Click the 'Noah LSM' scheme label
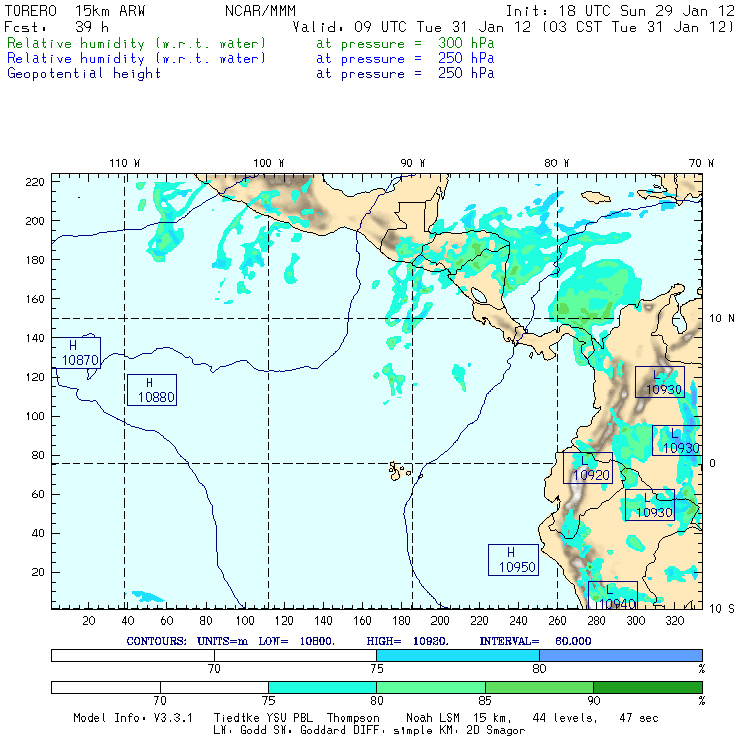The width and height of the screenshot is (740, 740). (433, 718)
